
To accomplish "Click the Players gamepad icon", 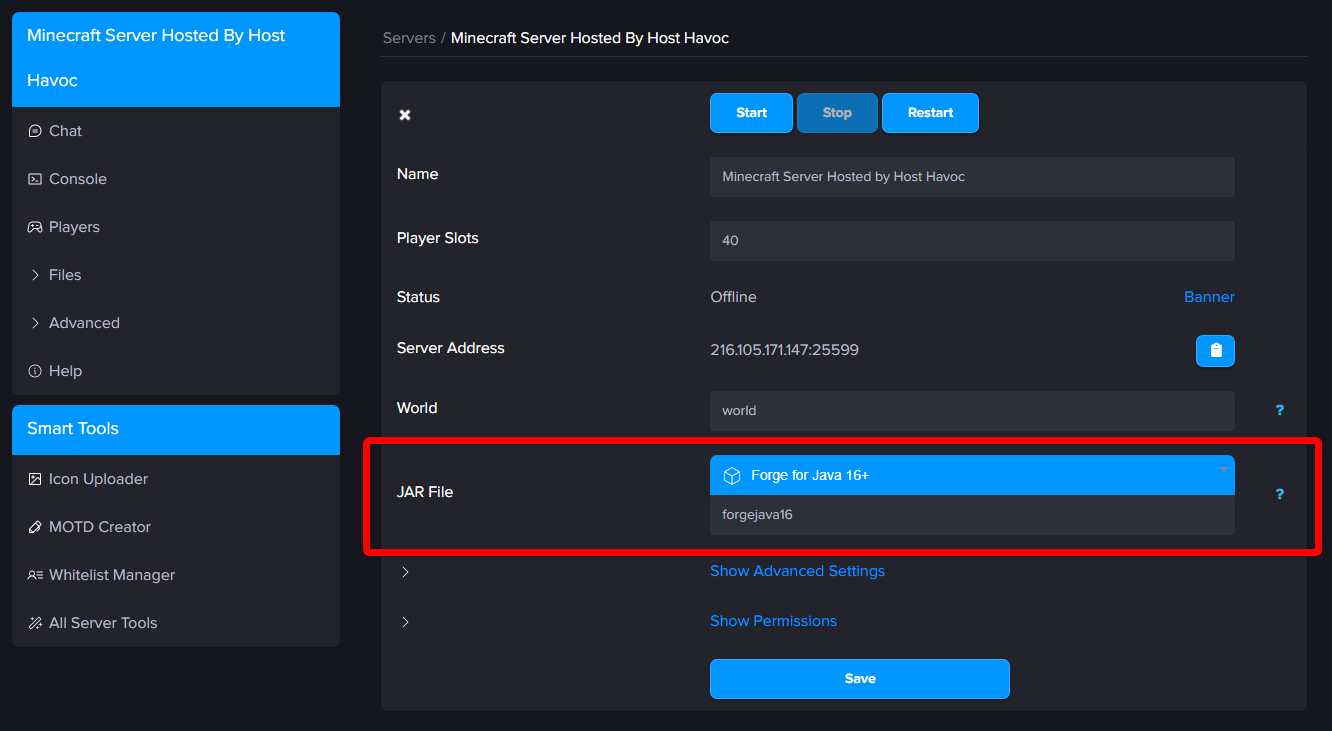I will pyautogui.click(x=35, y=227).
